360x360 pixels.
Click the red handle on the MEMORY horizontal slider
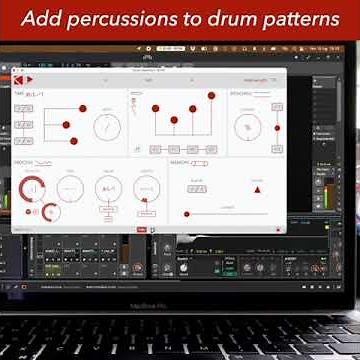(x=187, y=214)
